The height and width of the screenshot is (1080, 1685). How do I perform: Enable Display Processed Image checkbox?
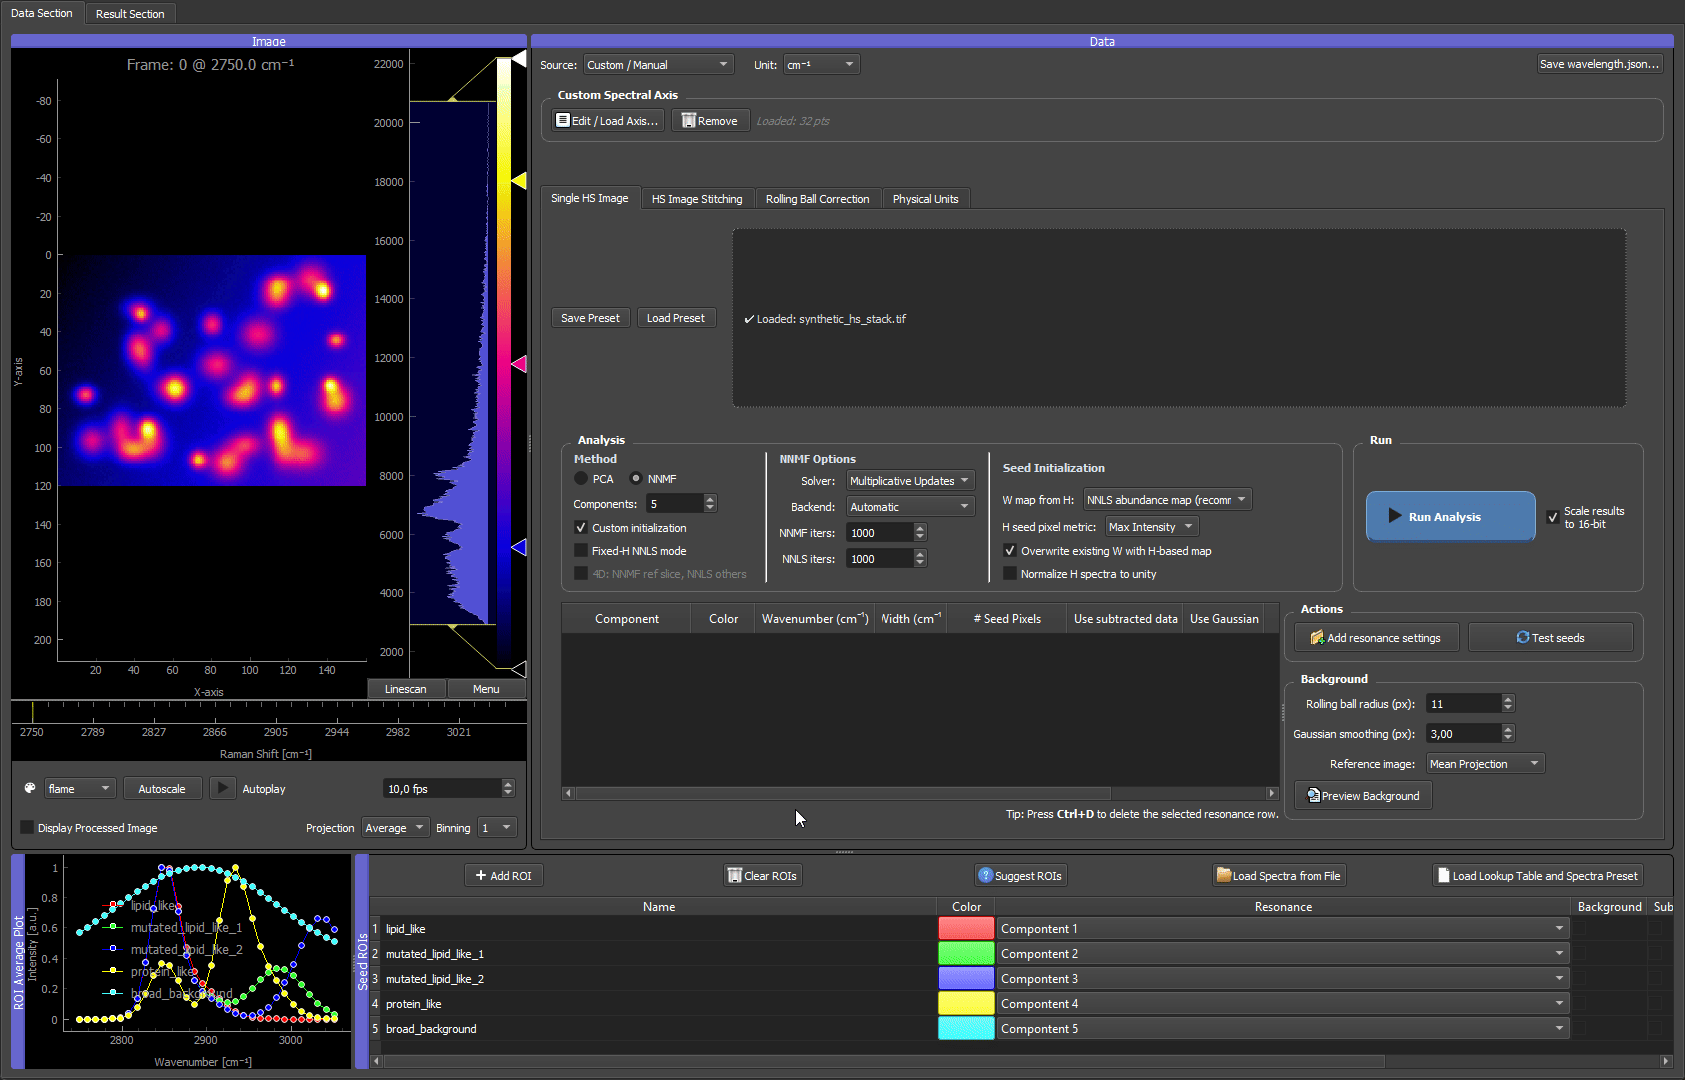(x=27, y=827)
